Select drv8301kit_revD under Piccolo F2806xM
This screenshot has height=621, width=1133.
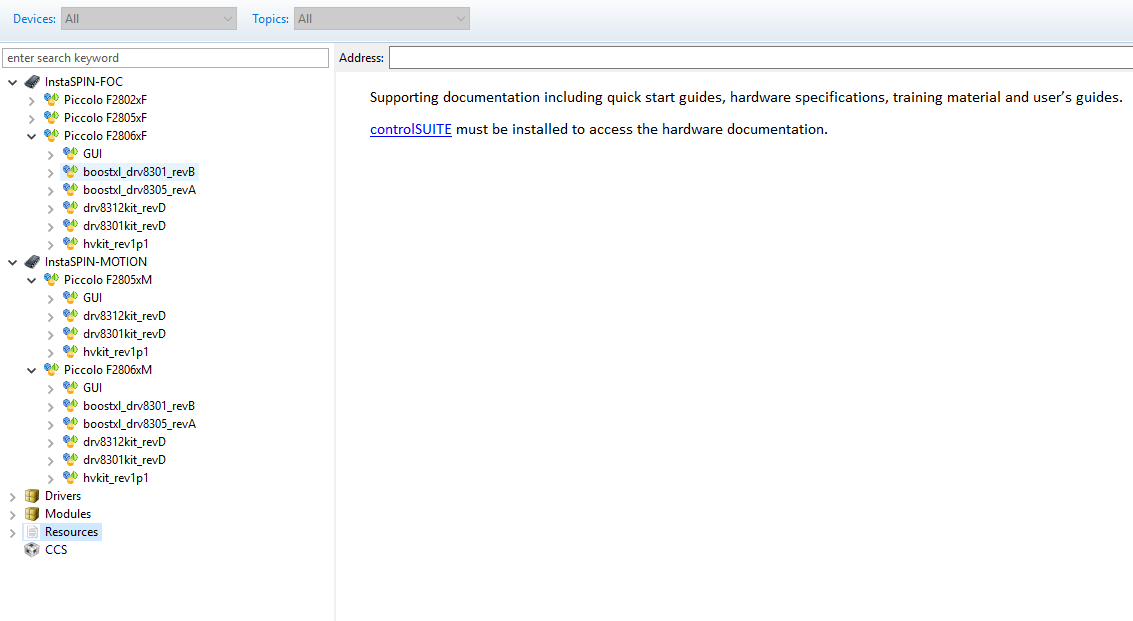pos(124,460)
